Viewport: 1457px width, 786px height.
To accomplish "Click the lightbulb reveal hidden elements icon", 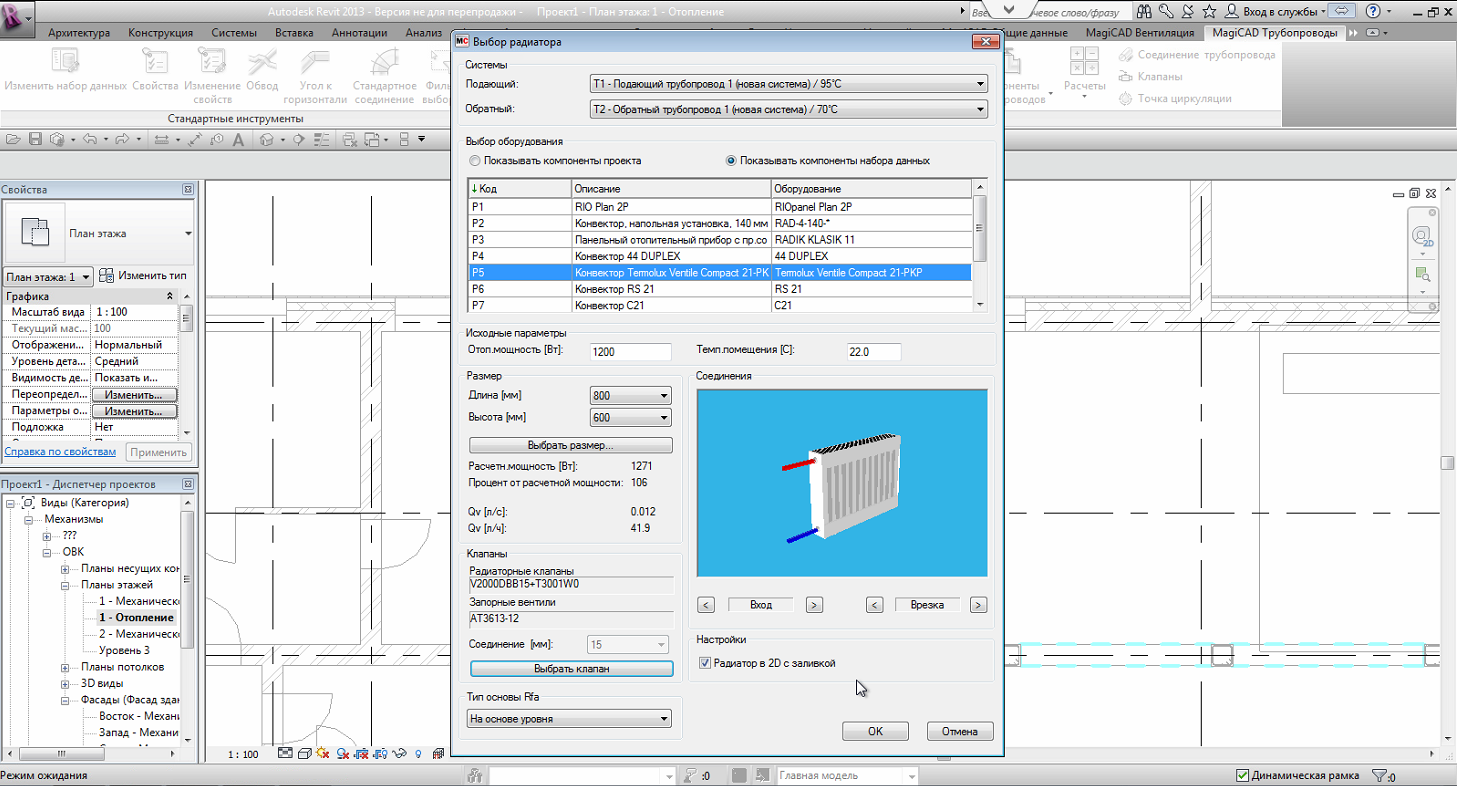I will point(417,754).
